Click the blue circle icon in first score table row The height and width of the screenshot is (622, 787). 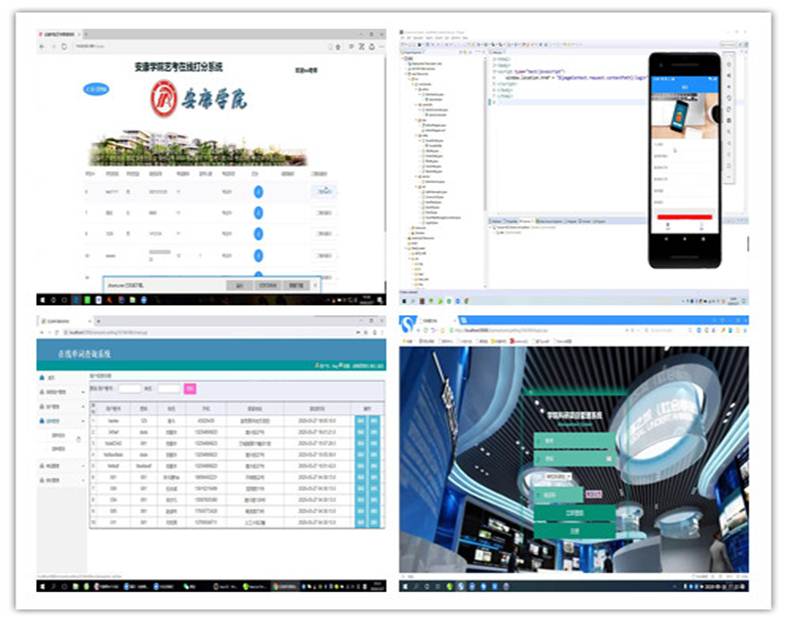click(258, 191)
